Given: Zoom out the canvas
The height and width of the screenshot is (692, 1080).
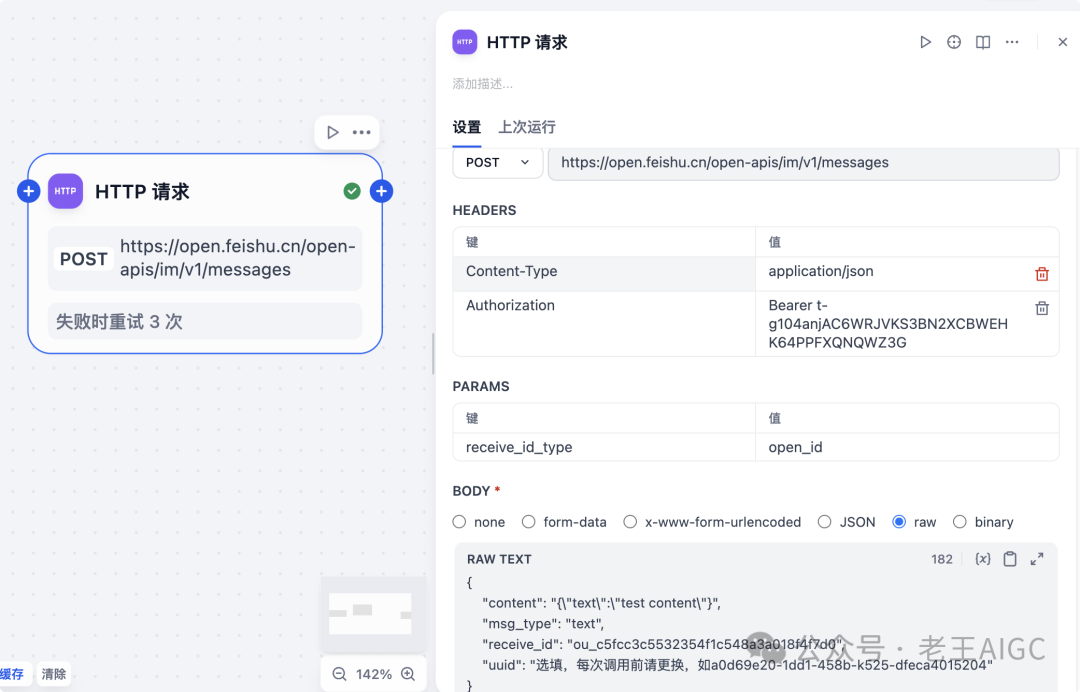Looking at the screenshot, I should coord(340,674).
